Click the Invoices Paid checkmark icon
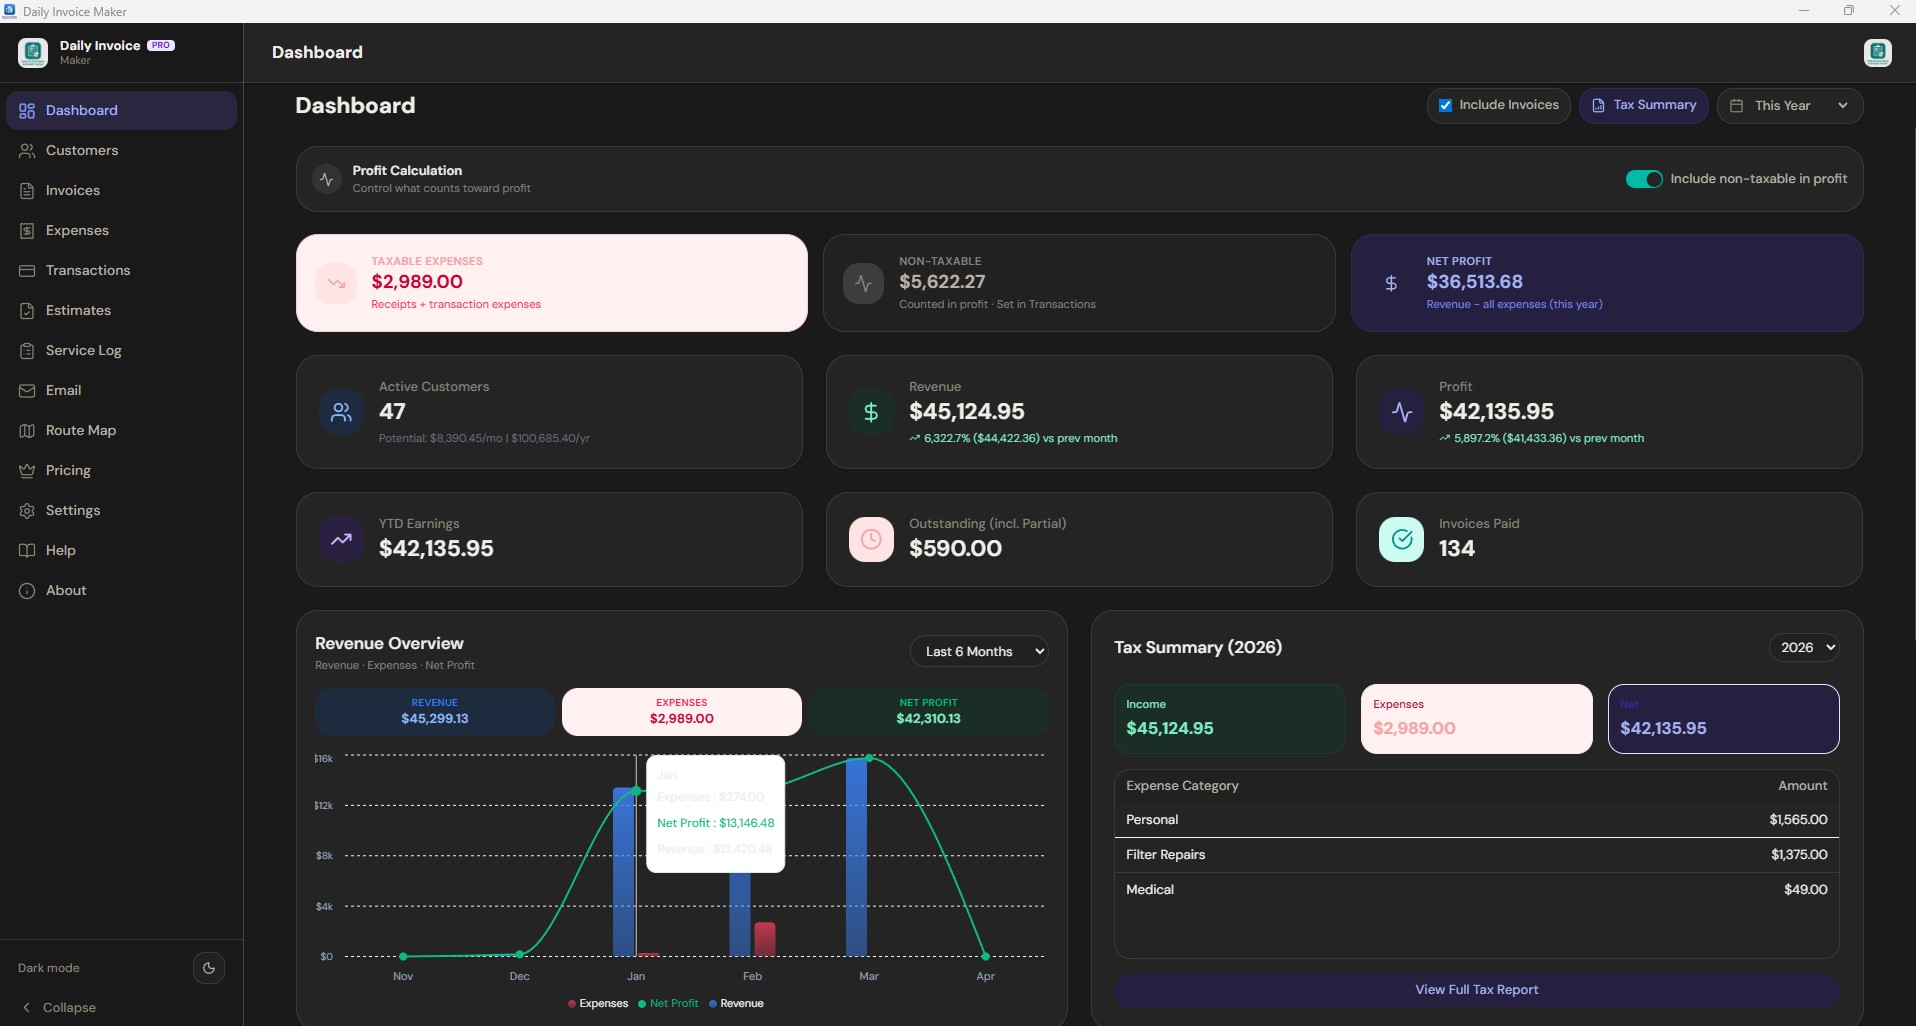 pyautogui.click(x=1401, y=540)
